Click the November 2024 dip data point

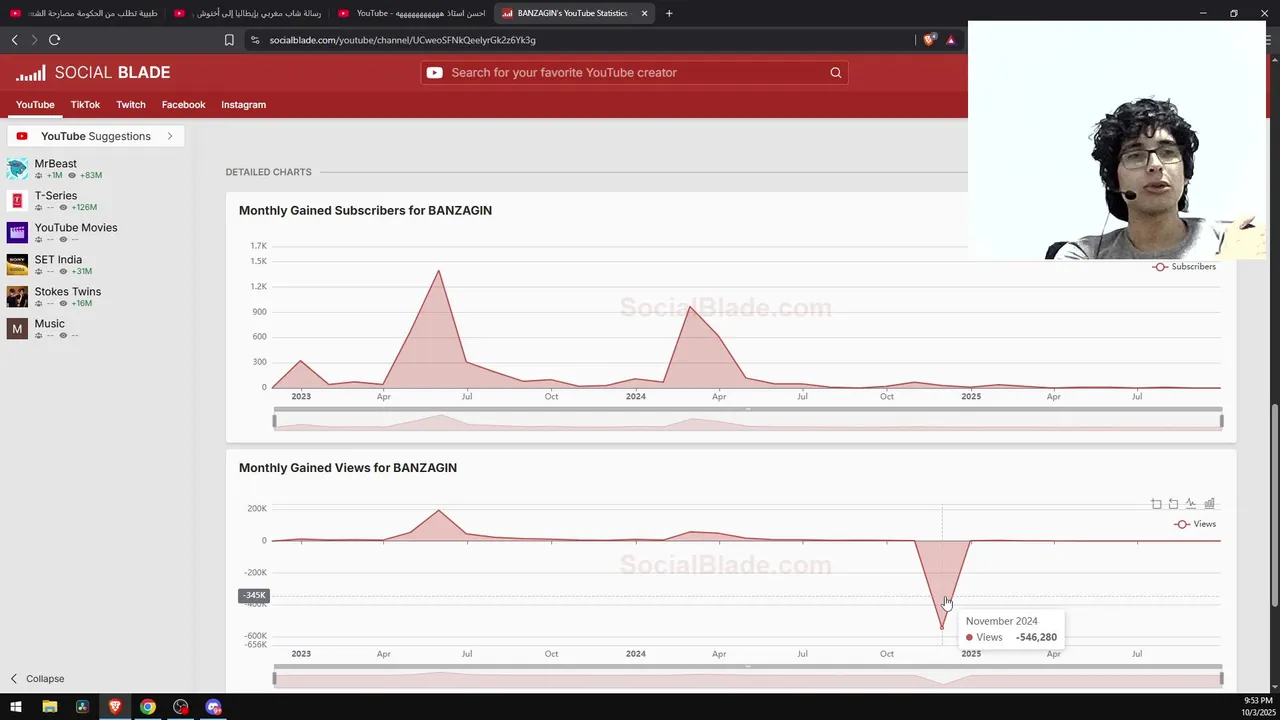941,628
